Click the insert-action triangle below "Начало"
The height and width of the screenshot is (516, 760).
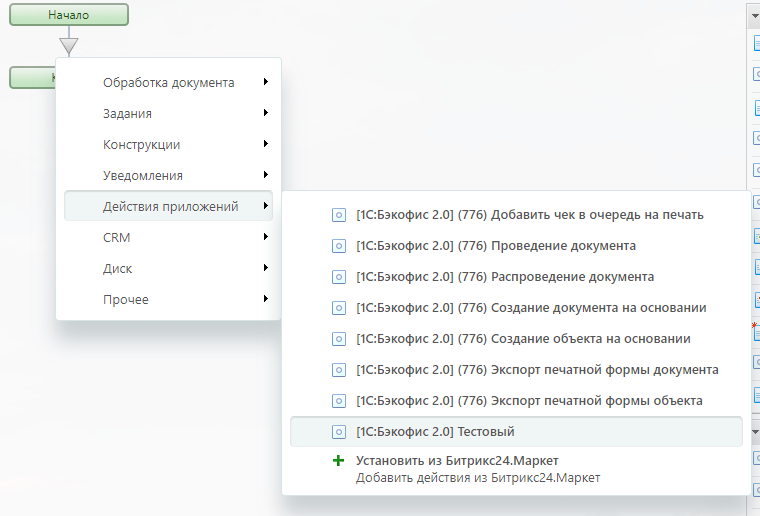(x=69, y=46)
